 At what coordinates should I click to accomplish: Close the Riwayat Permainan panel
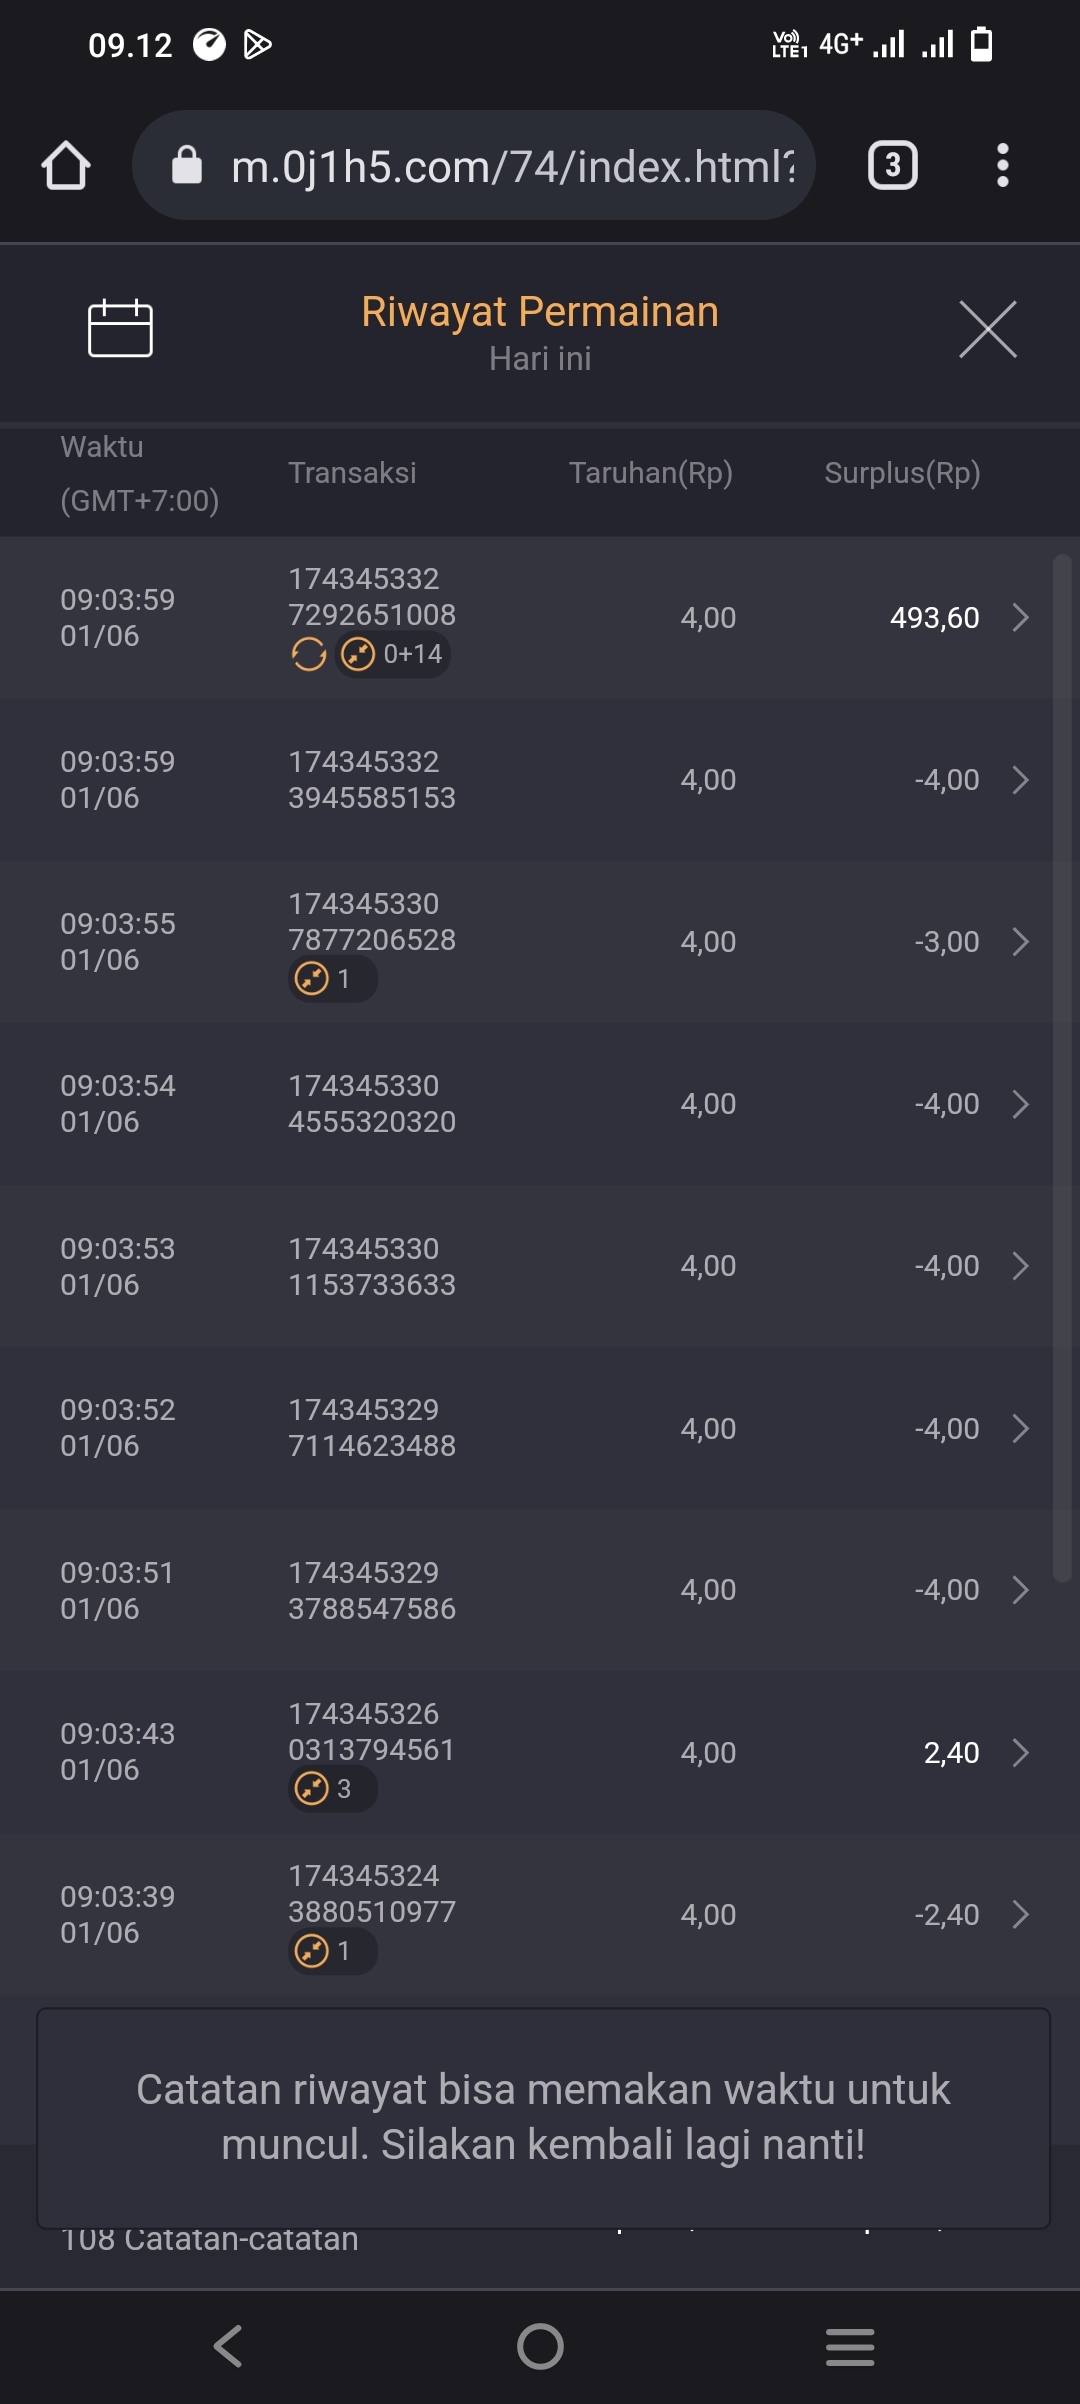[987, 329]
